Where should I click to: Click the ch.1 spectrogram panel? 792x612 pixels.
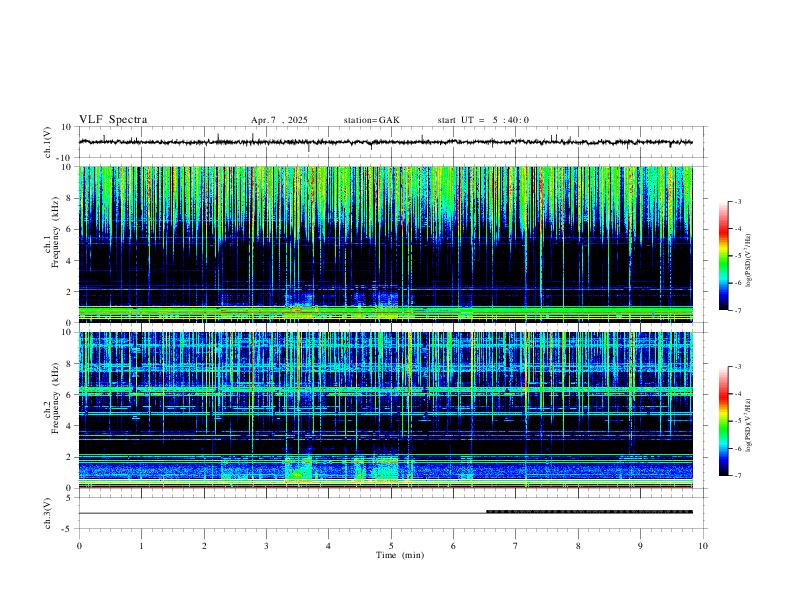(385, 244)
